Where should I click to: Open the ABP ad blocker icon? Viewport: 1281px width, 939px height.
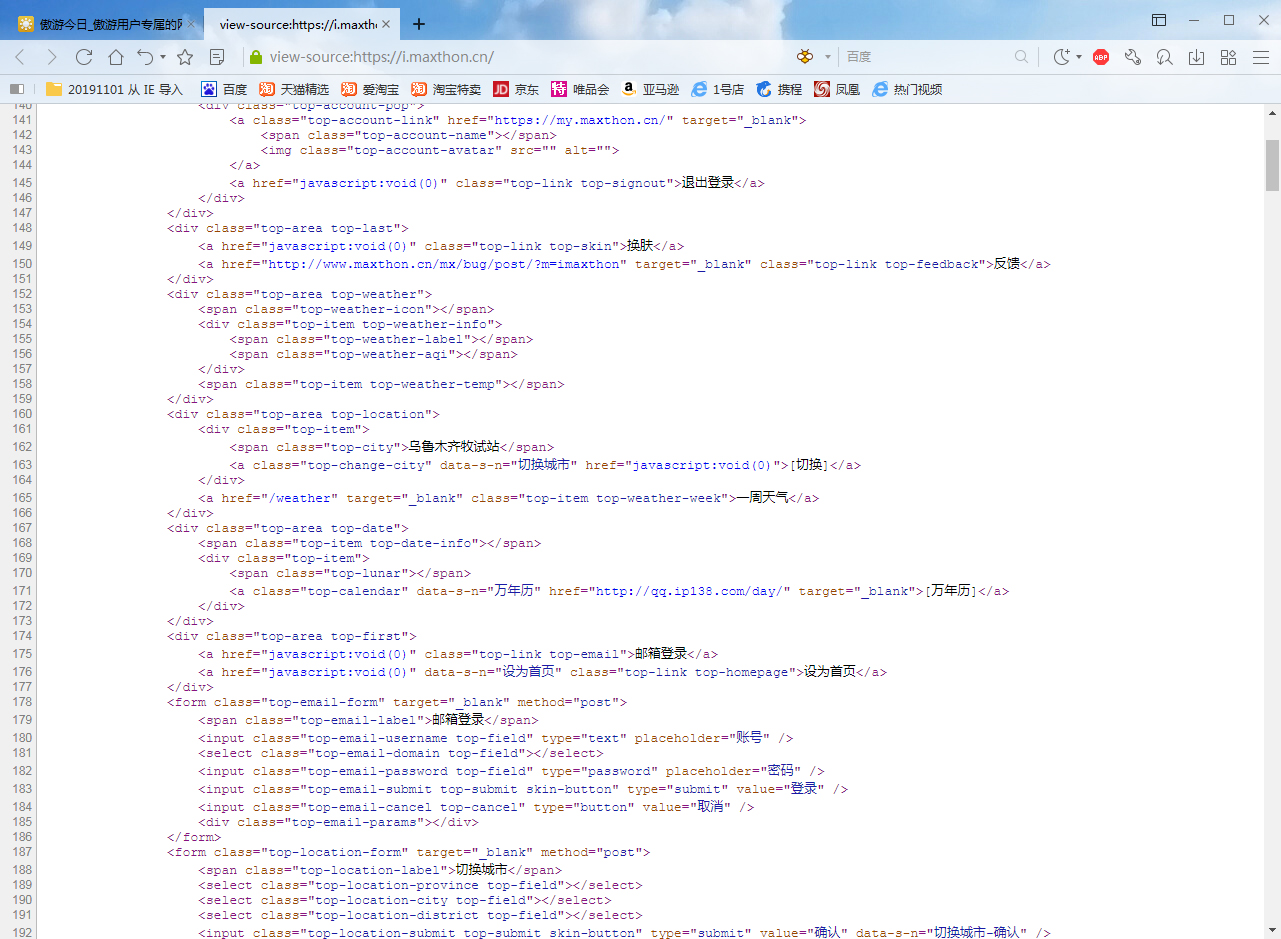[x=1101, y=57]
